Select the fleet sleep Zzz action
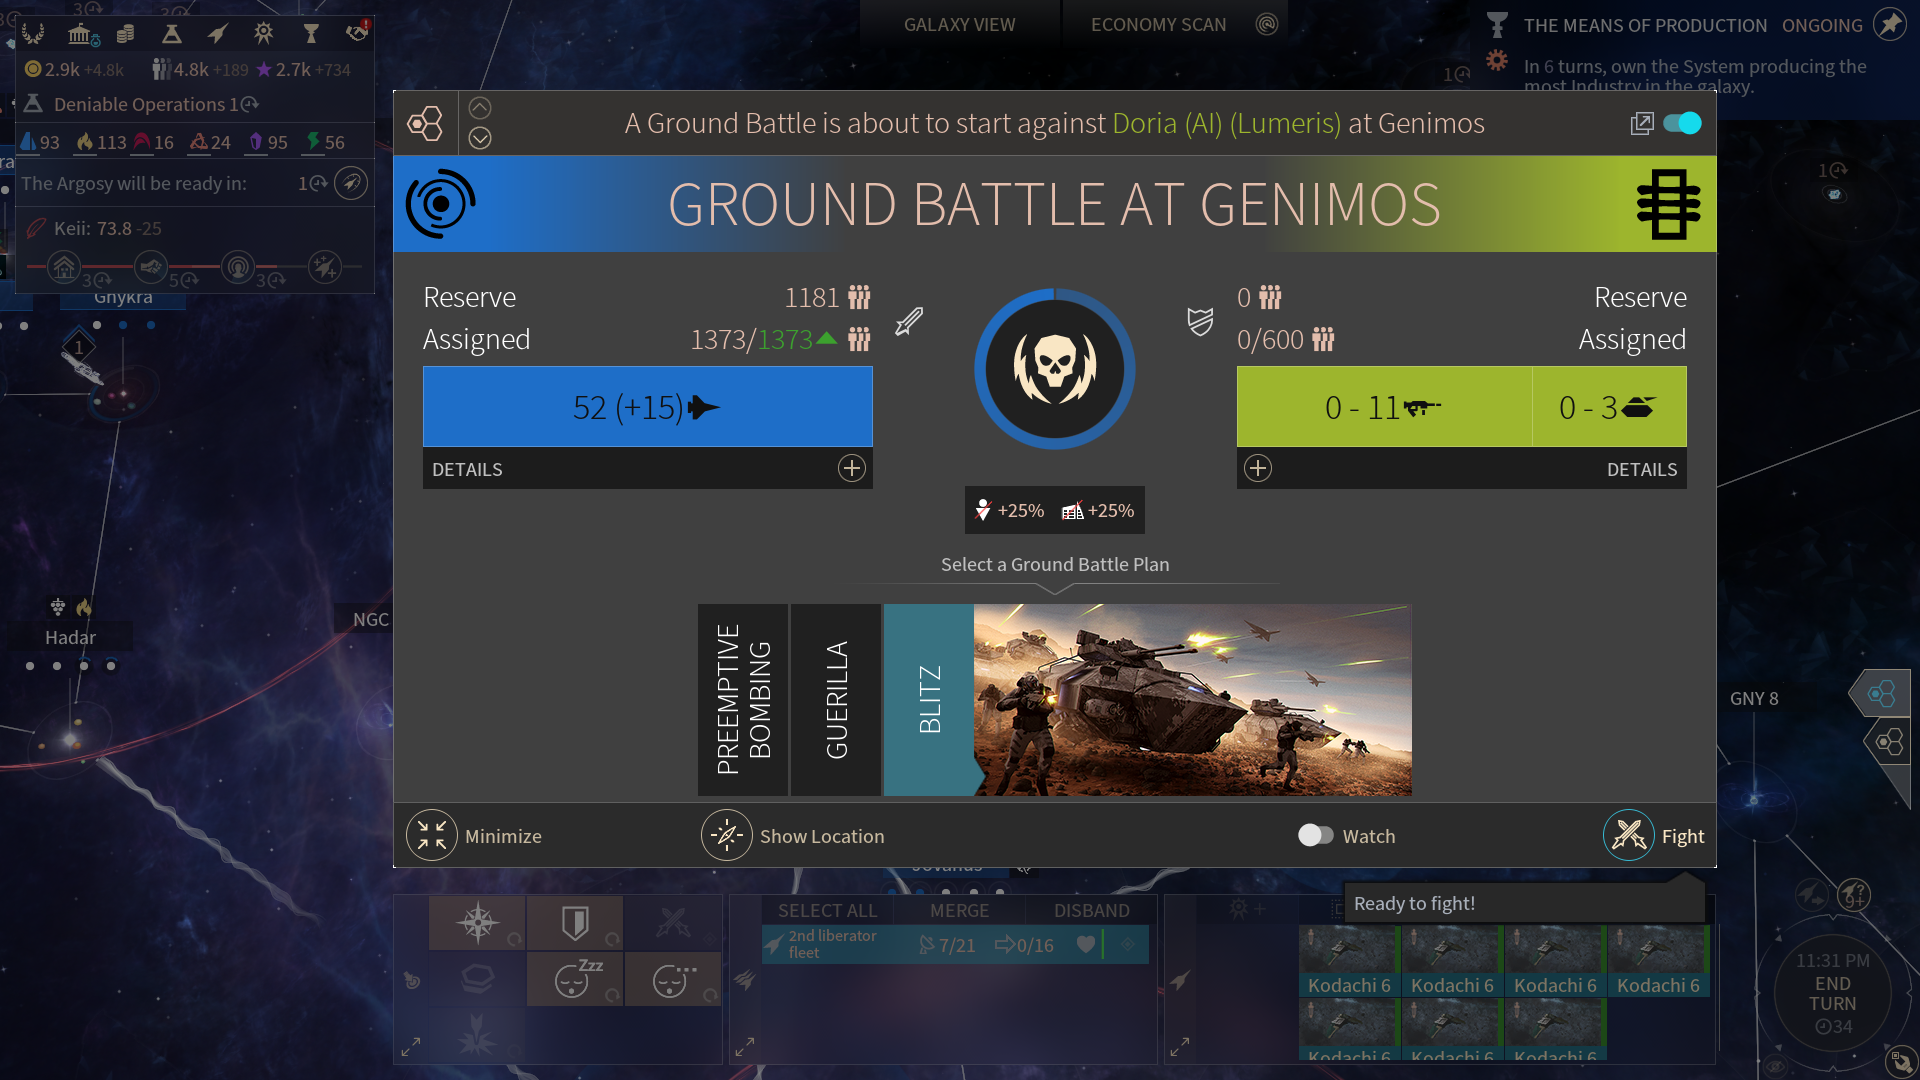 coord(575,979)
